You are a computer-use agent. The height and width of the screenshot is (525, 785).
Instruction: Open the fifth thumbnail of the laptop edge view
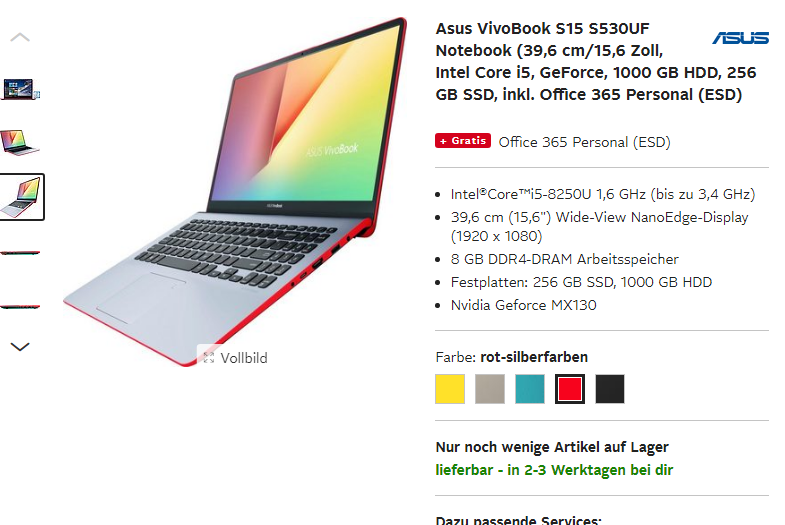pos(20,306)
